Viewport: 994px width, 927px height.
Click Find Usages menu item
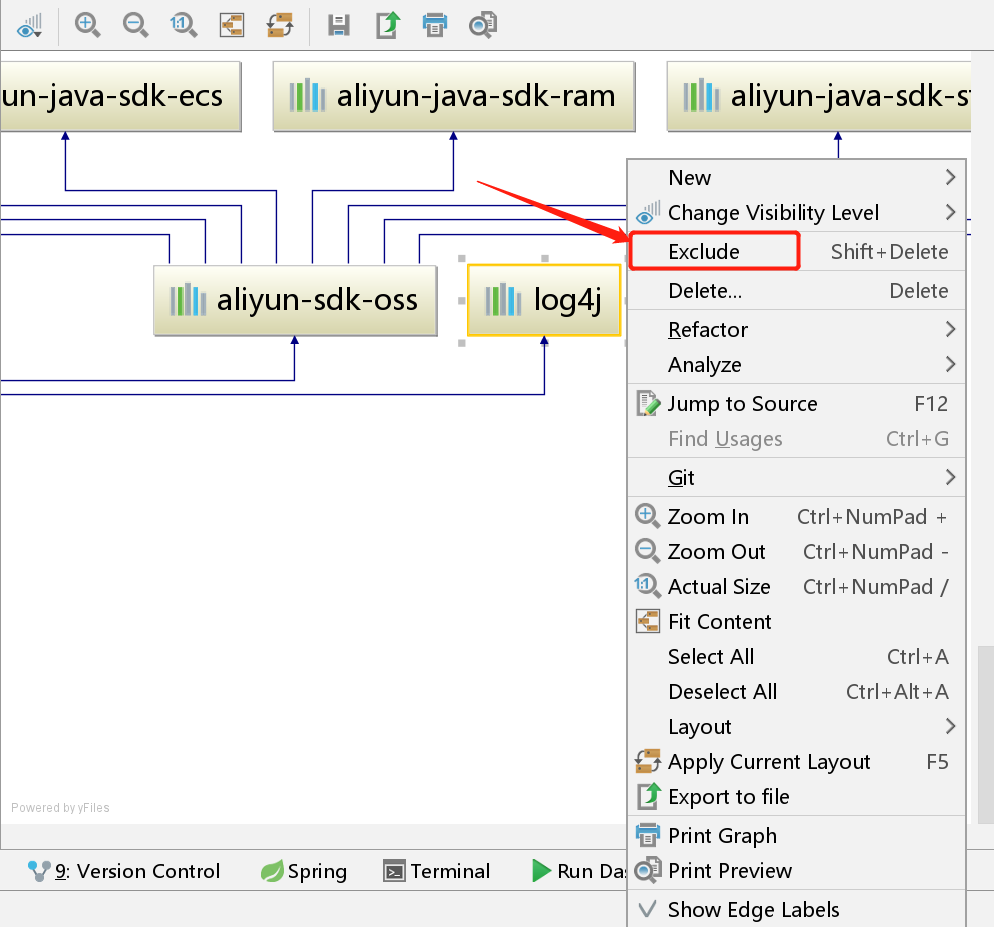(x=797, y=439)
